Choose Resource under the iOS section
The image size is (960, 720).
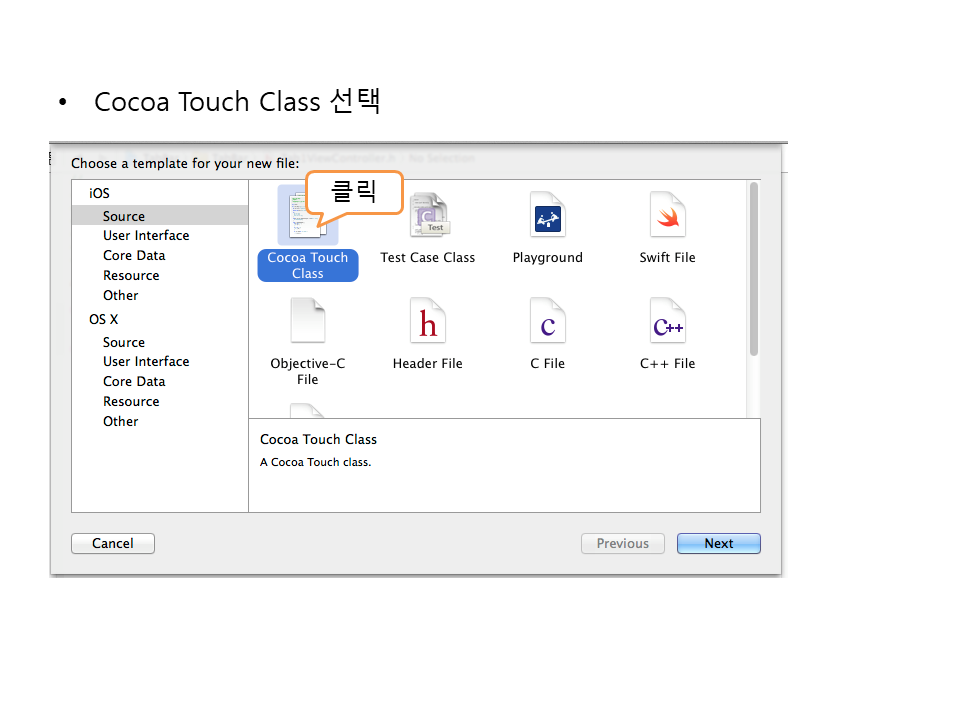[131, 276]
